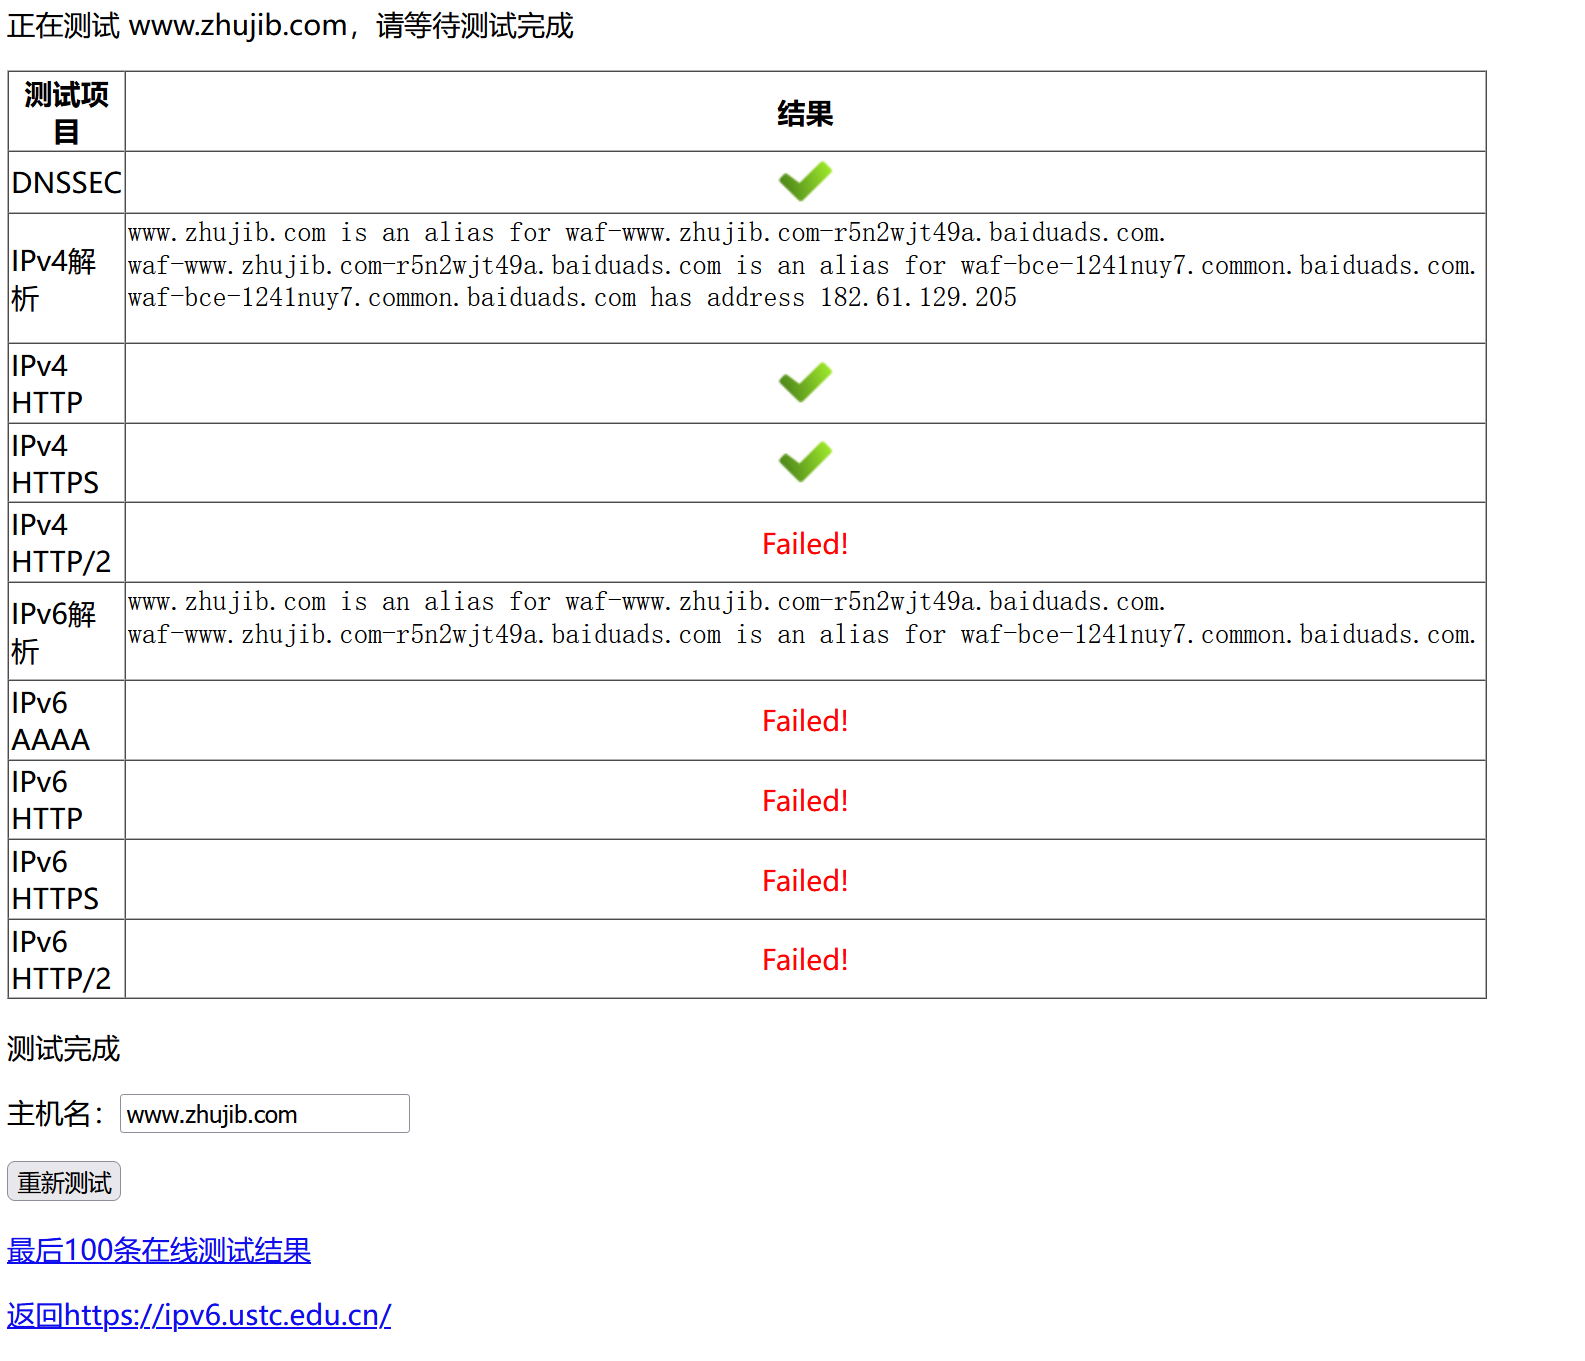Click the IPv4 HTTPS green checkmark
This screenshot has width=1585, height=1361.
click(x=805, y=461)
